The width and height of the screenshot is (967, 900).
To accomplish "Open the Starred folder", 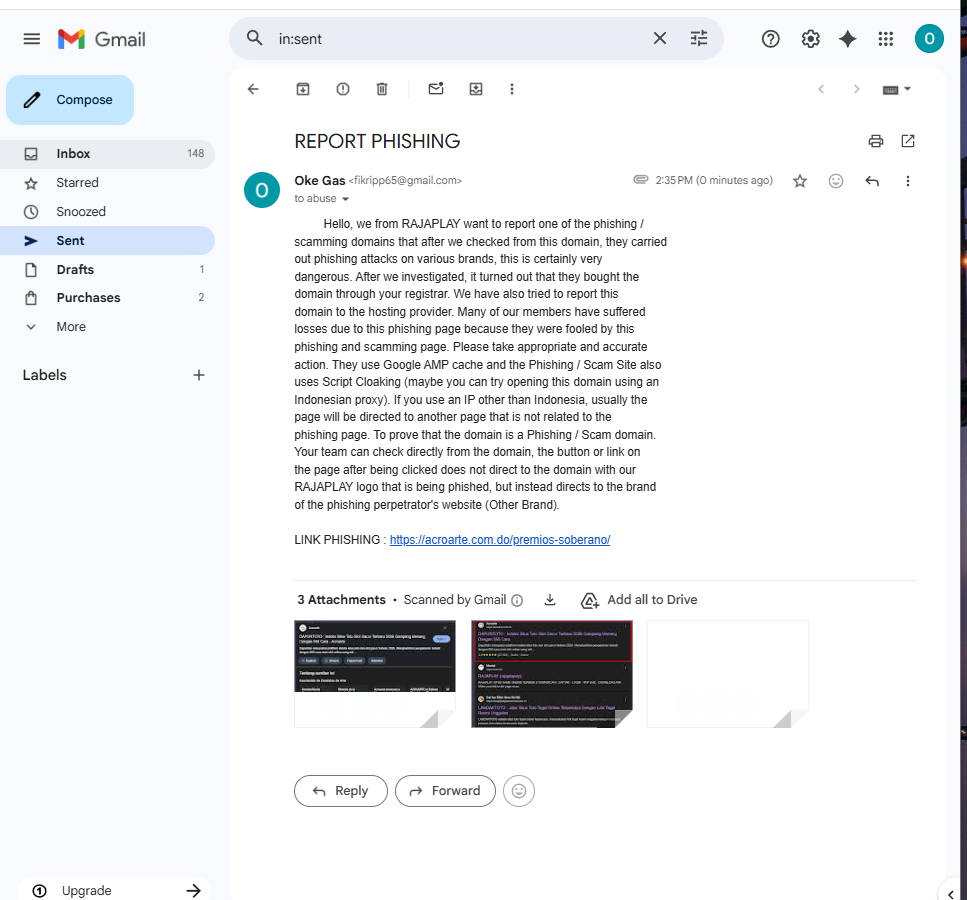I will pos(107,183).
